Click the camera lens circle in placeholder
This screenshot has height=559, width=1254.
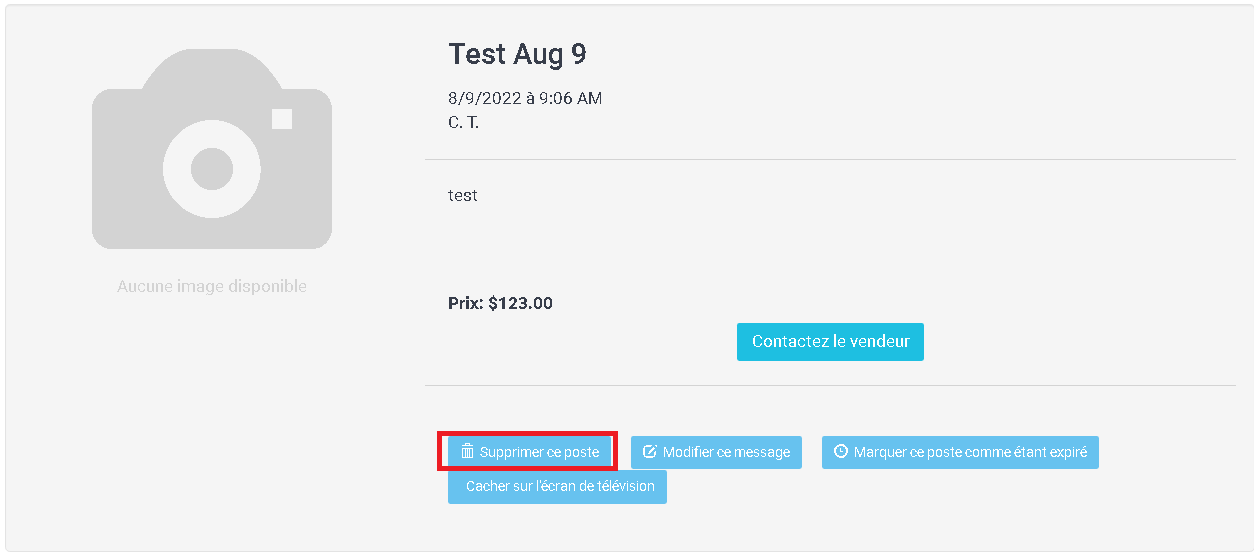coord(212,168)
